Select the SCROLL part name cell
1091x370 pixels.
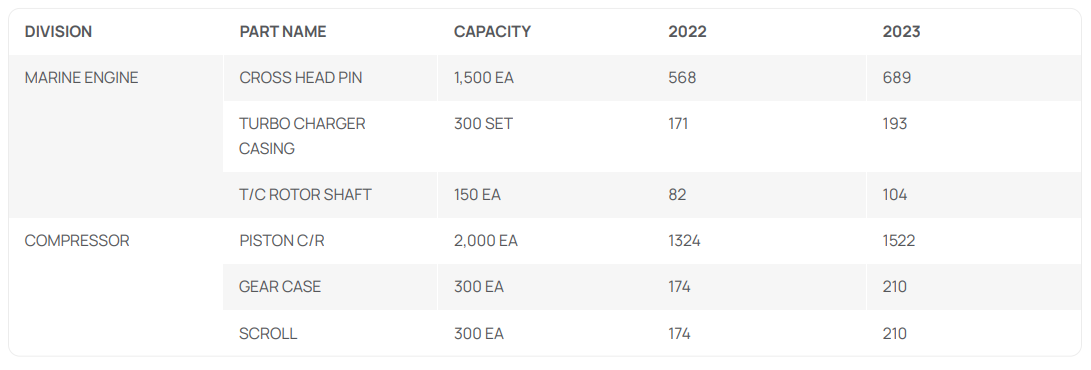point(330,333)
